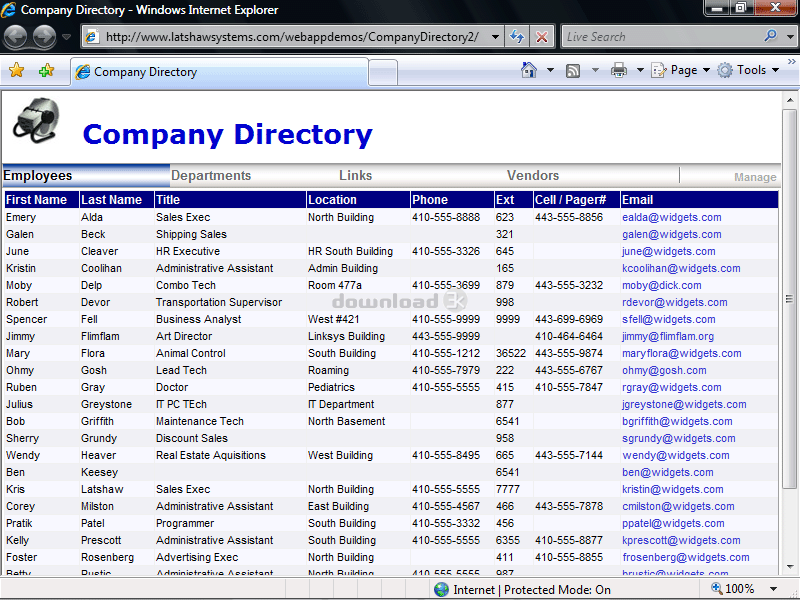The height and width of the screenshot is (600, 800).
Task: Click the Add to Favorites icon
Action: click(x=46, y=70)
